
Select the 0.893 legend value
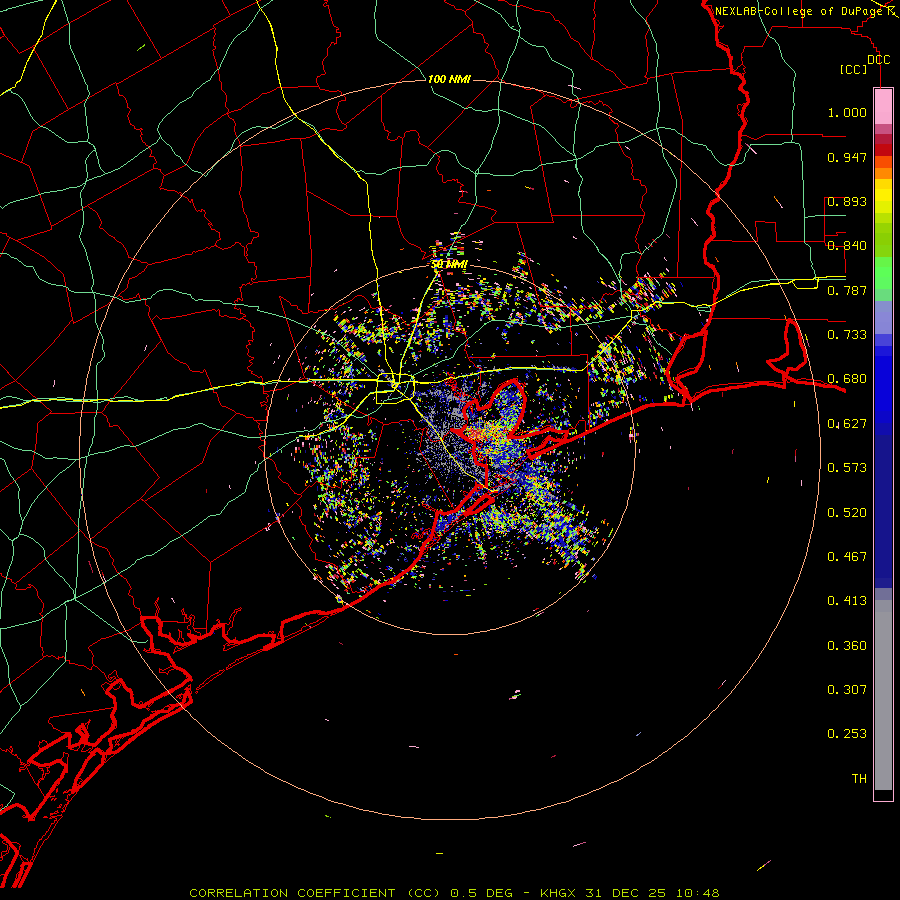847,201
